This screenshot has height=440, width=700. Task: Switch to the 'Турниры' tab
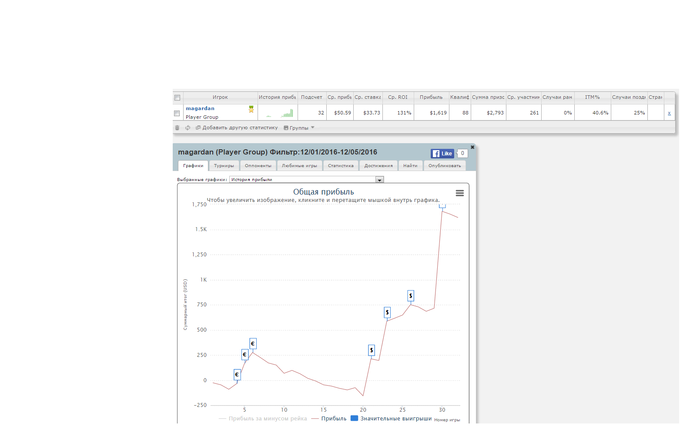pyautogui.click(x=224, y=166)
